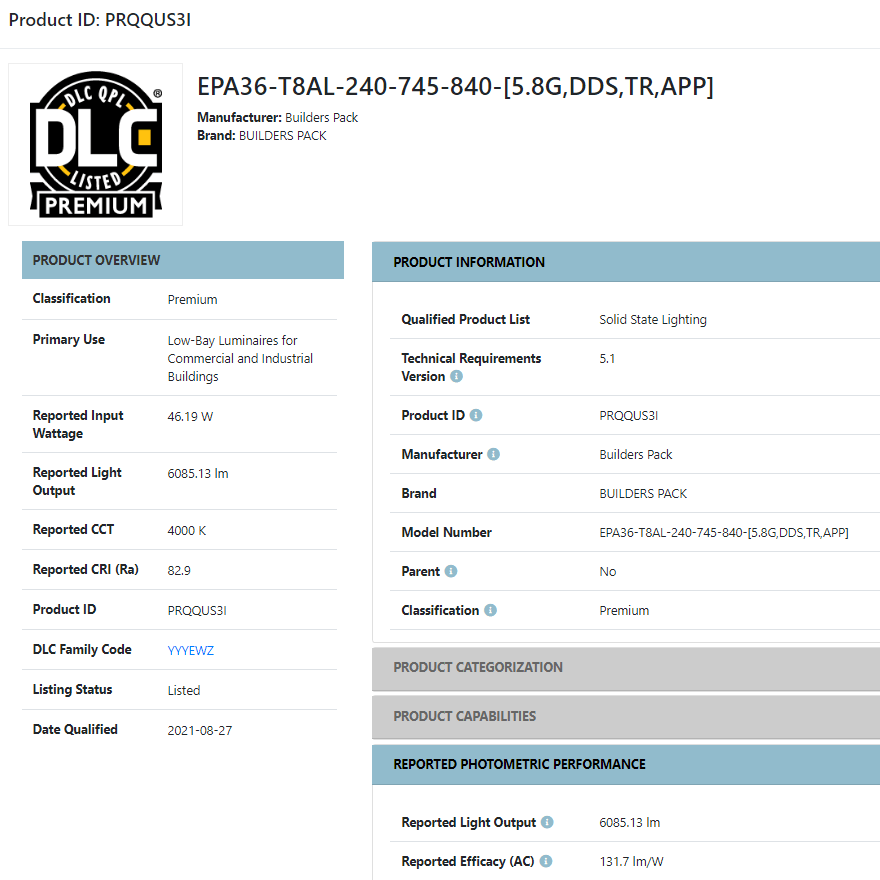
Task: Click the Product ID title at page top
Action: click(100, 20)
